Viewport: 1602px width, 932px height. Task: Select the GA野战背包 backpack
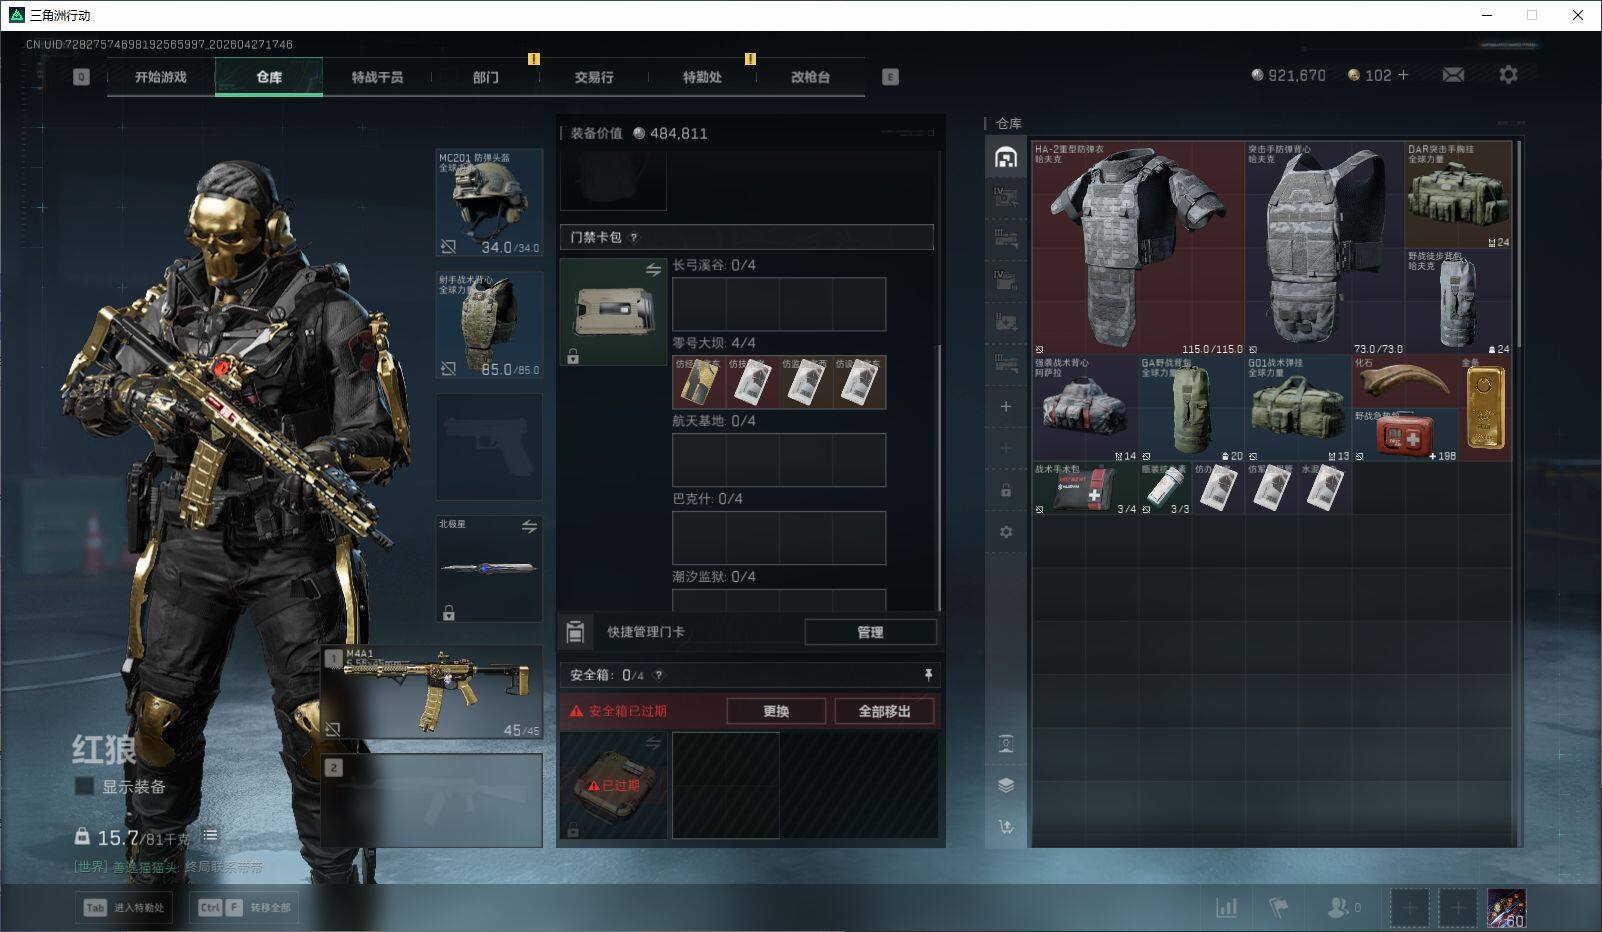coord(1192,408)
